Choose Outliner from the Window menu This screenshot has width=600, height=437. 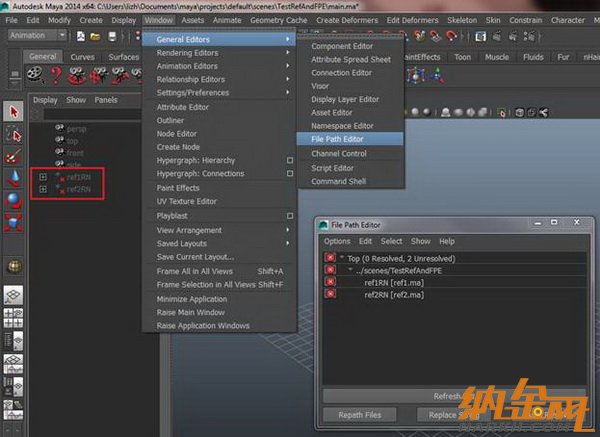tap(220, 120)
